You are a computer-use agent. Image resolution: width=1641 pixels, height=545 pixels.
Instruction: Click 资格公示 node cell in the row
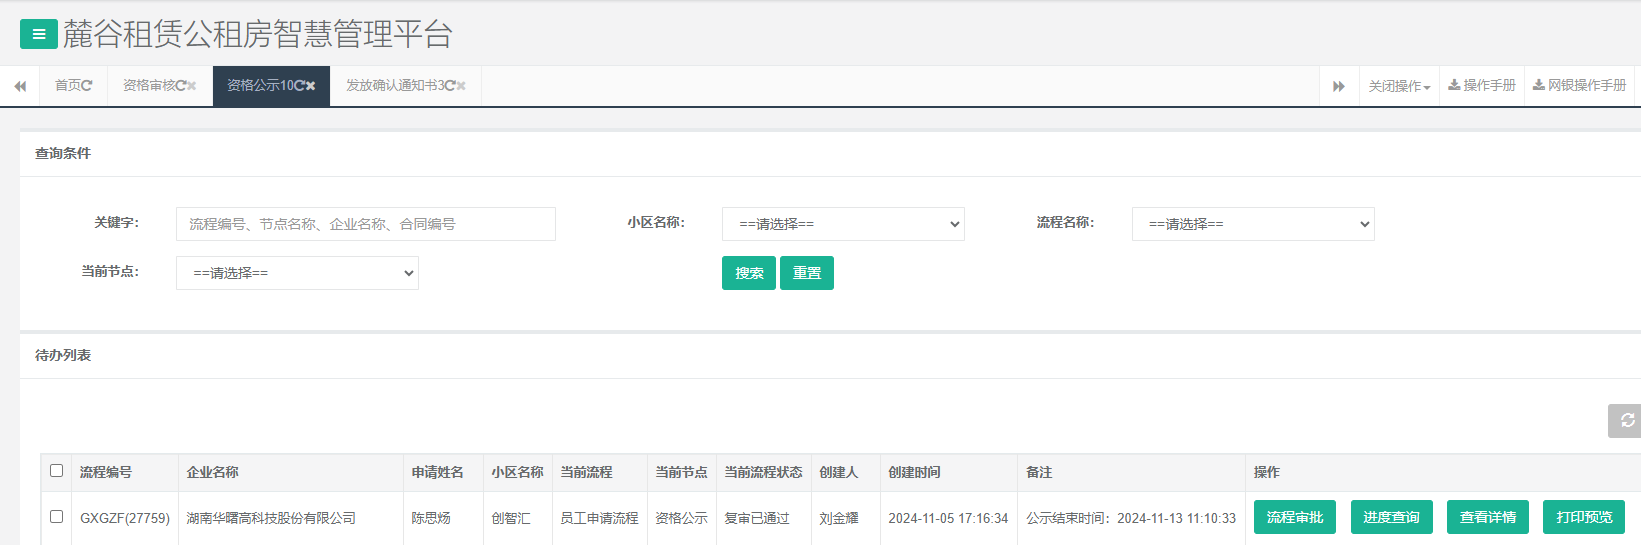pos(681,518)
